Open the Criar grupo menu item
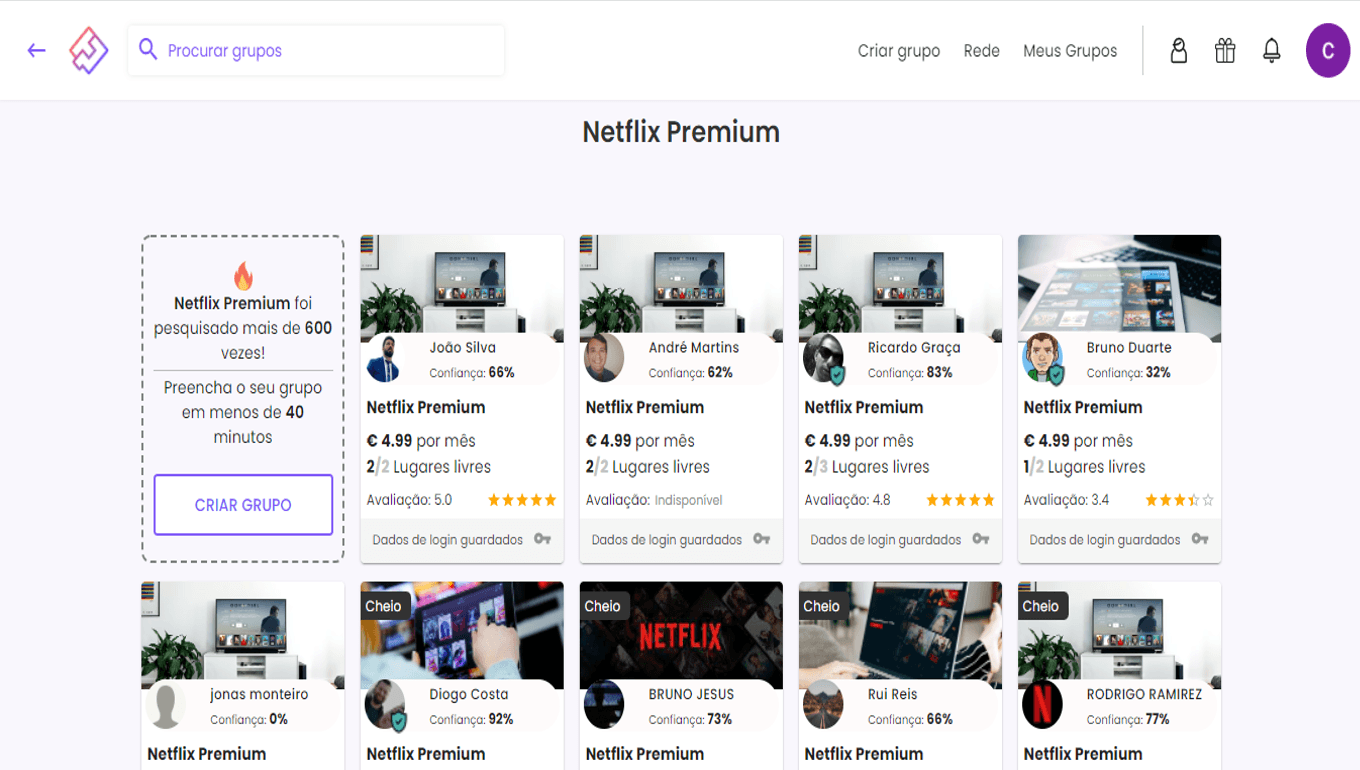1360x770 pixels. coord(899,51)
